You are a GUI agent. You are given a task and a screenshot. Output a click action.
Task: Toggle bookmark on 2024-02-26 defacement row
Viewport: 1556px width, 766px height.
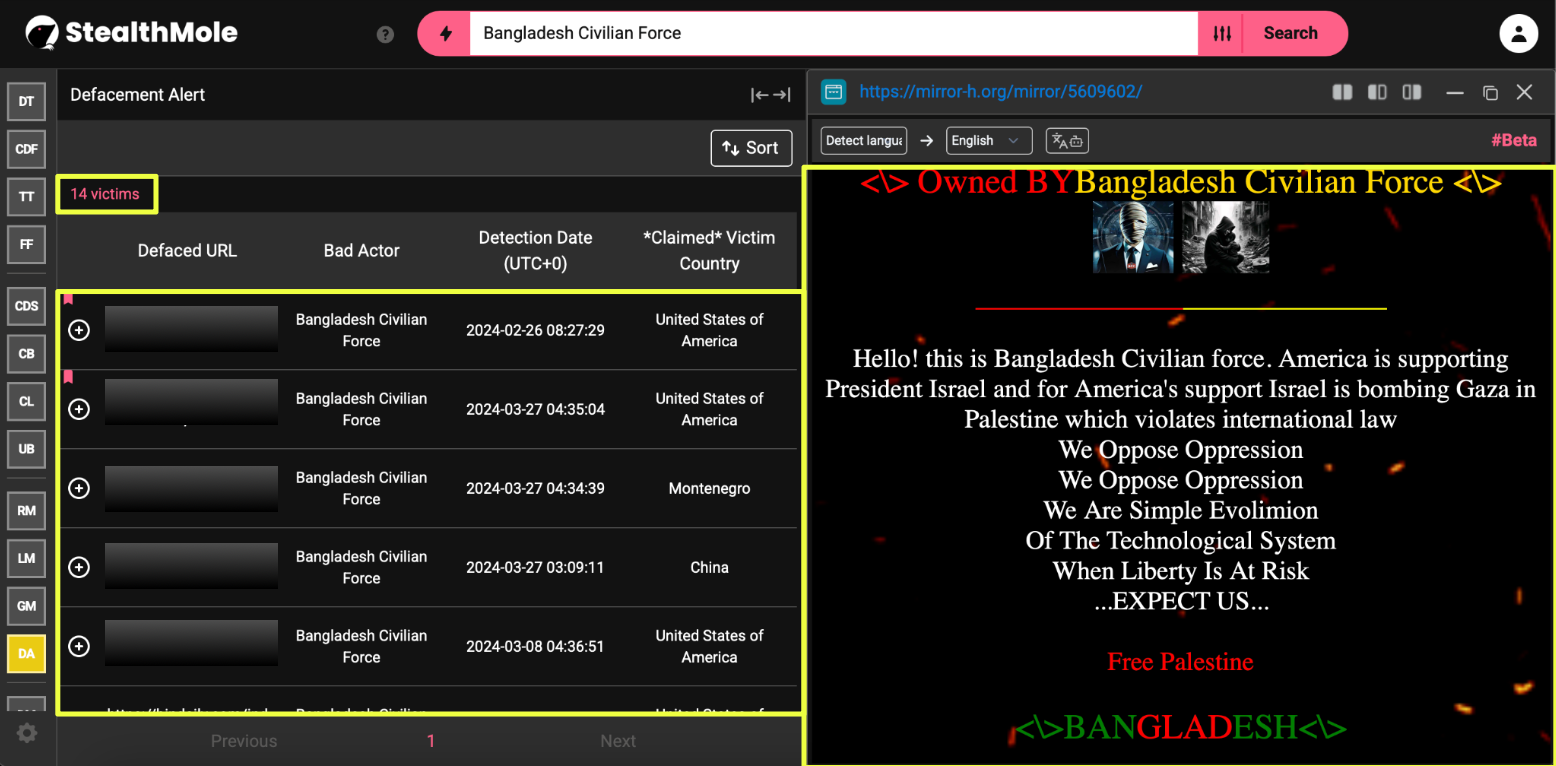[x=68, y=298]
